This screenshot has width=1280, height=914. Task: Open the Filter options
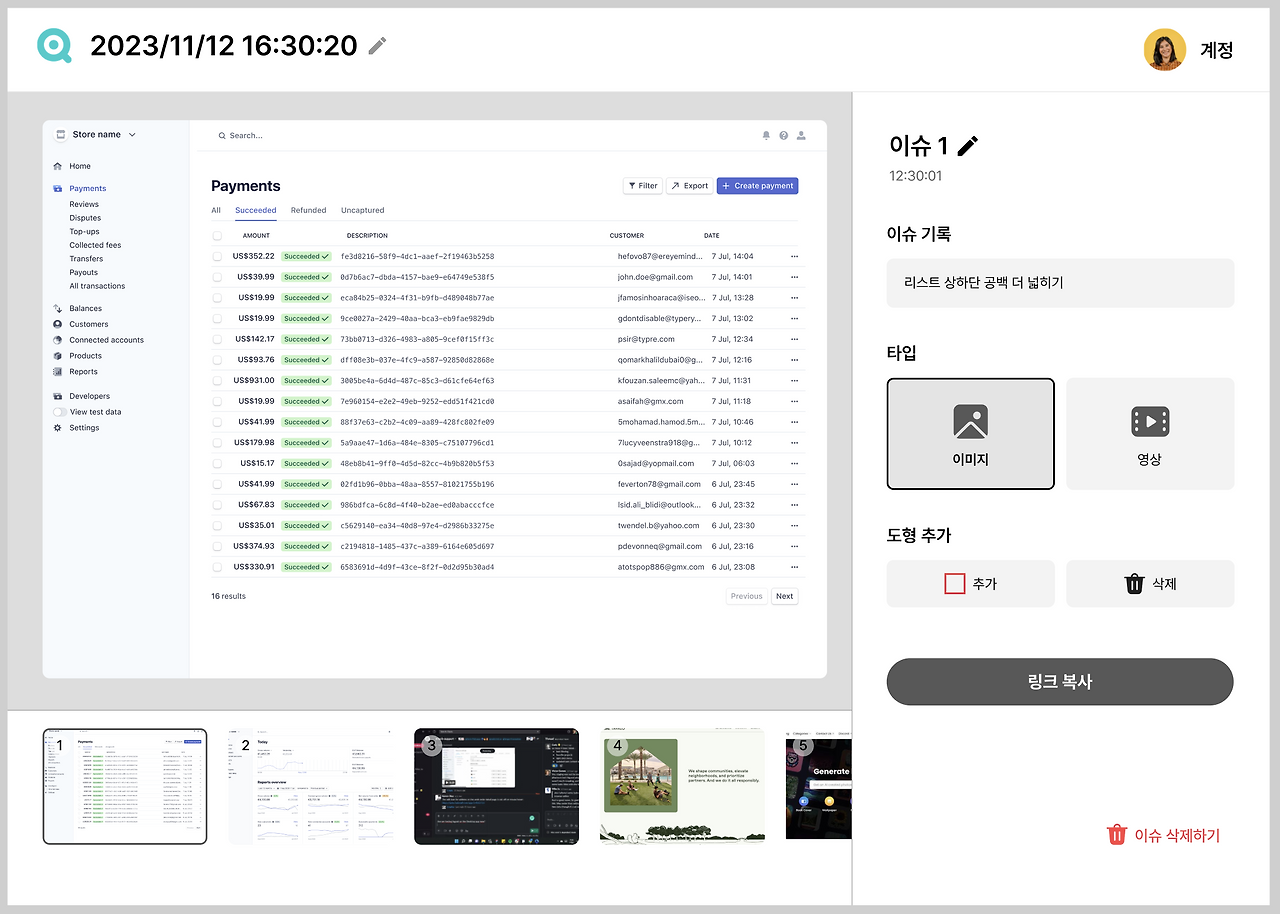coord(642,185)
